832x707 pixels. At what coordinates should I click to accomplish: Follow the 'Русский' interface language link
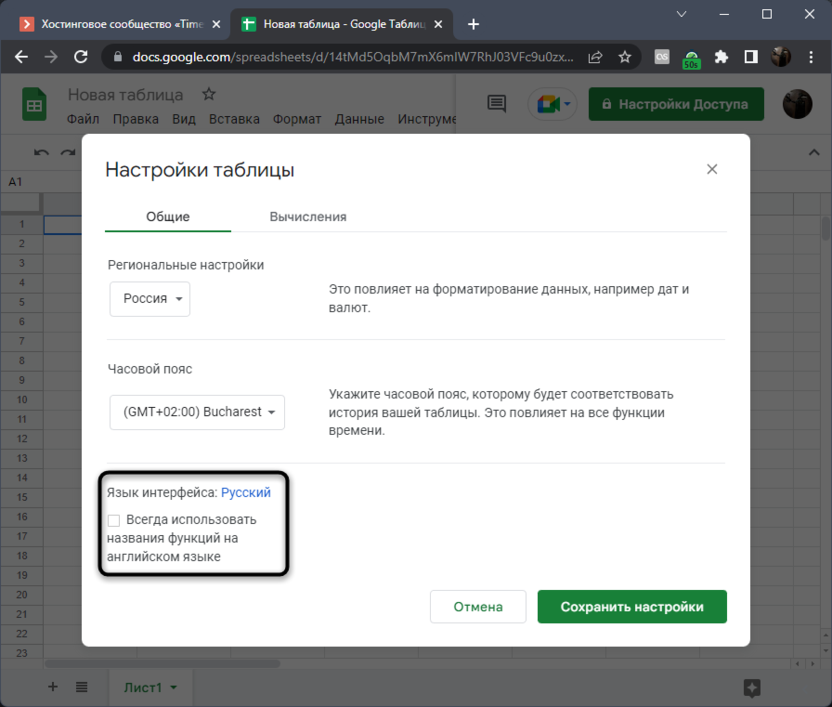tap(246, 492)
